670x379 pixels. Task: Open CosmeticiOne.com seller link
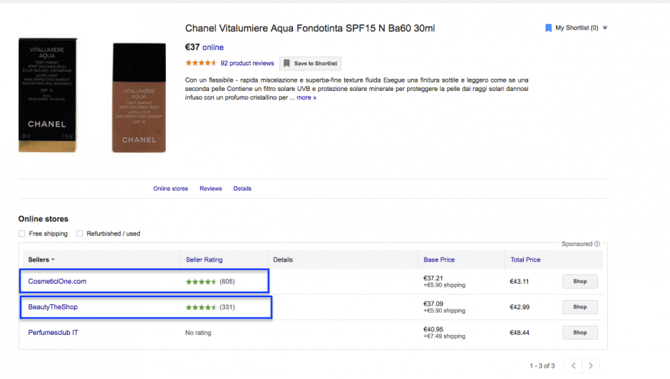pyautogui.click(x=57, y=281)
